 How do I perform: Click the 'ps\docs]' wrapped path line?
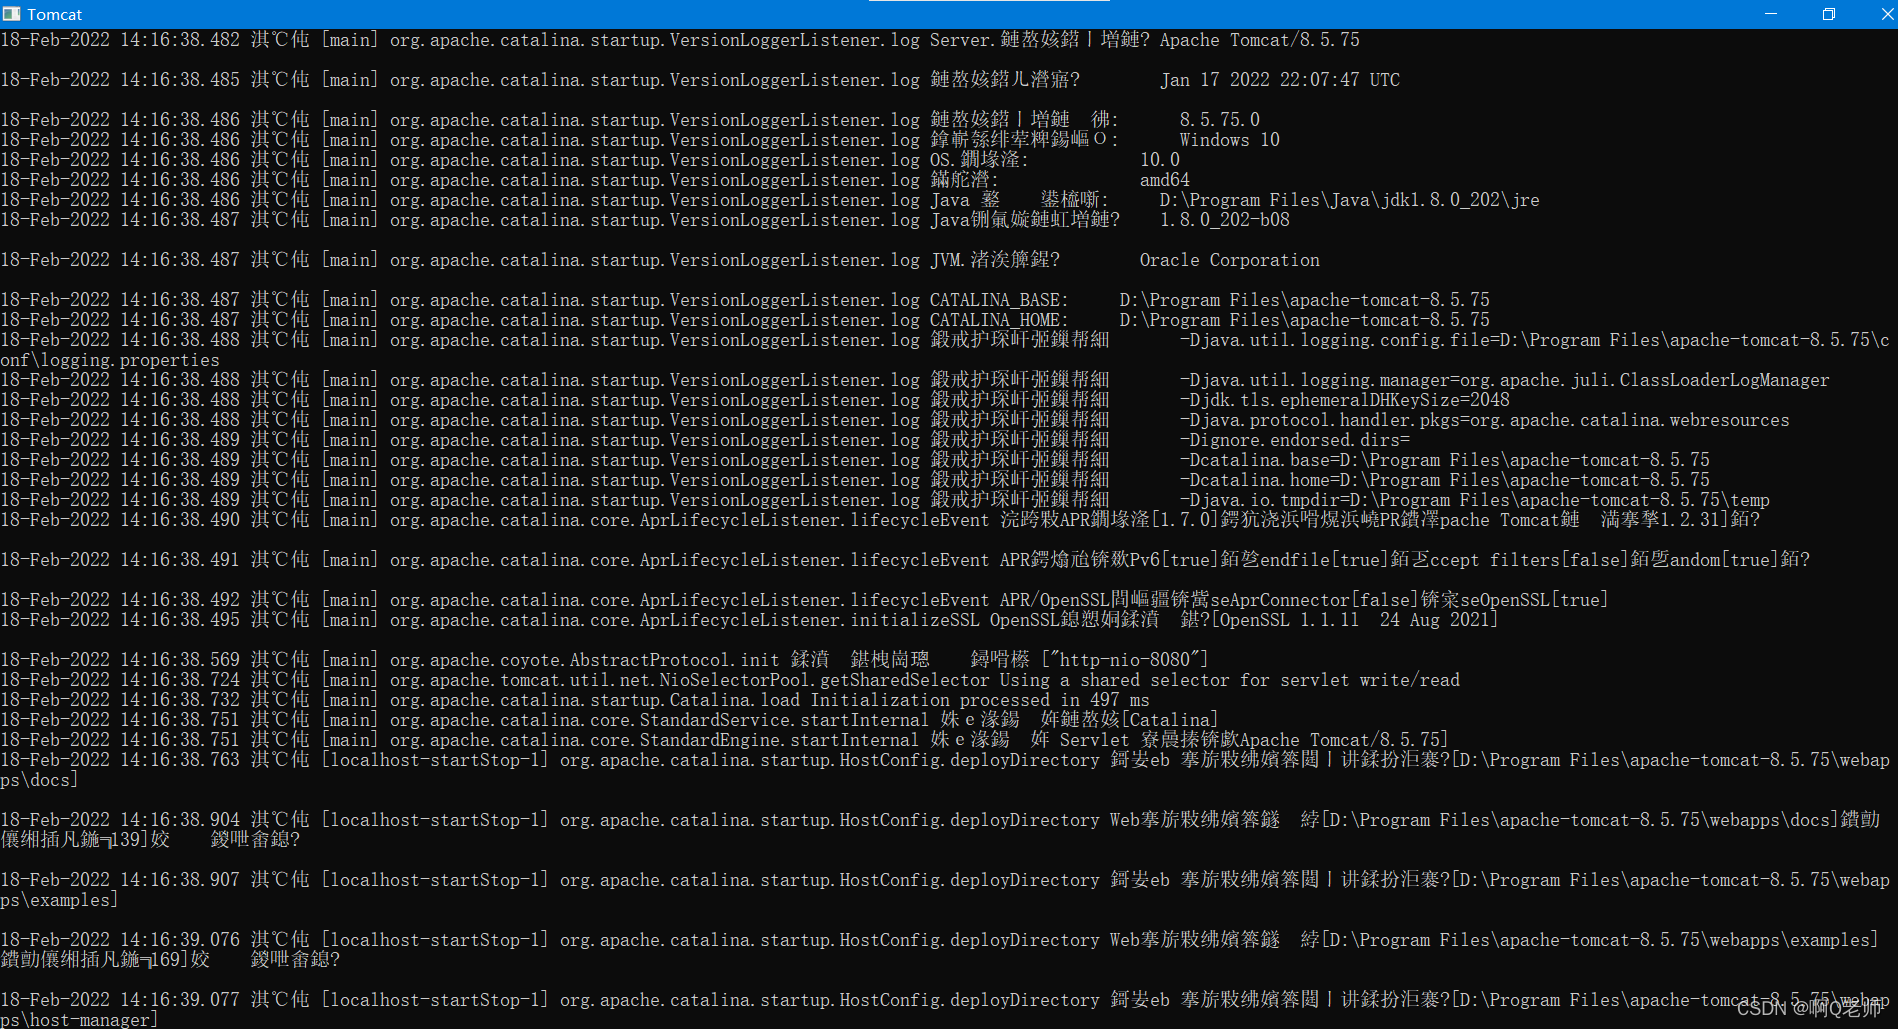coord(39,780)
